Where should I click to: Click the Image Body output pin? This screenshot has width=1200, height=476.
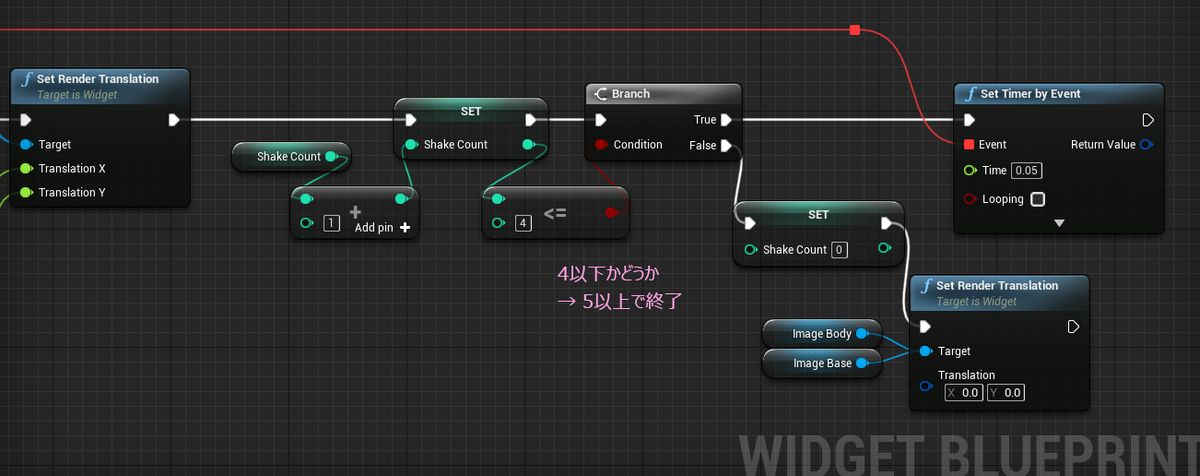(863, 333)
